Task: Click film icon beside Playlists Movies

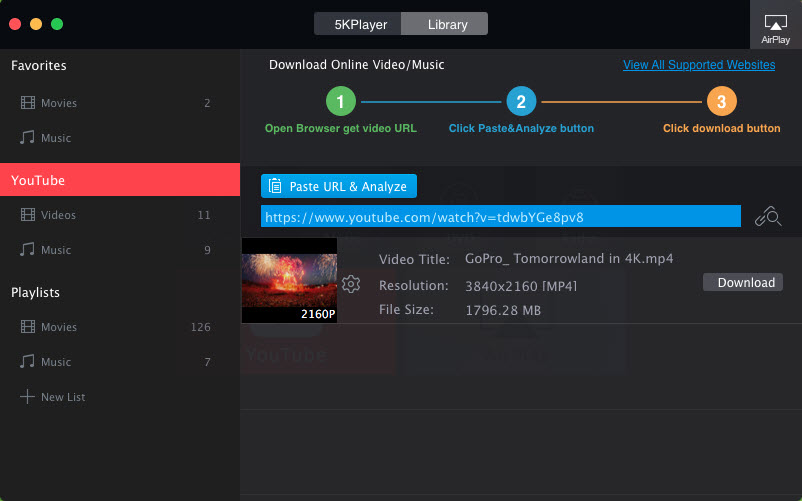Action: (28, 327)
